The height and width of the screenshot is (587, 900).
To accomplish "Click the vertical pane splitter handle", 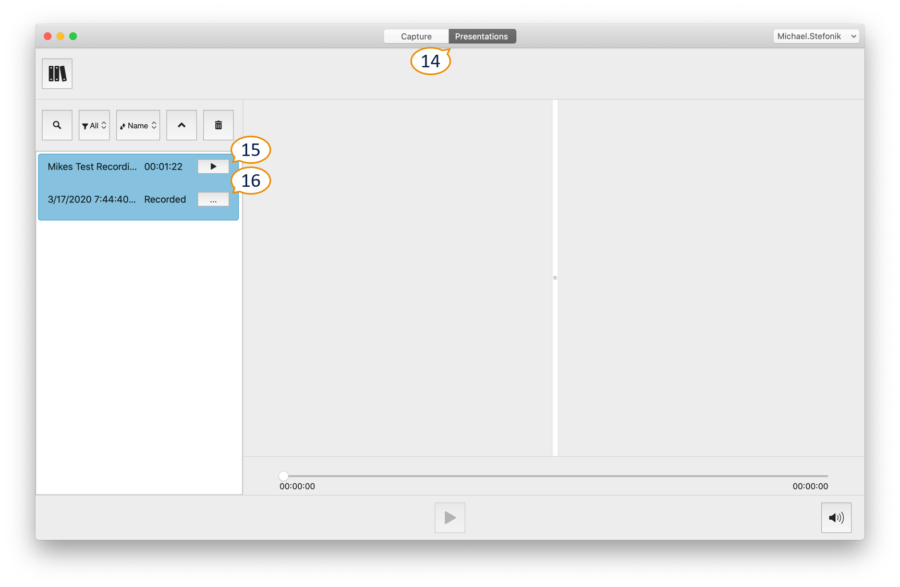I will (x=555, y=278).
